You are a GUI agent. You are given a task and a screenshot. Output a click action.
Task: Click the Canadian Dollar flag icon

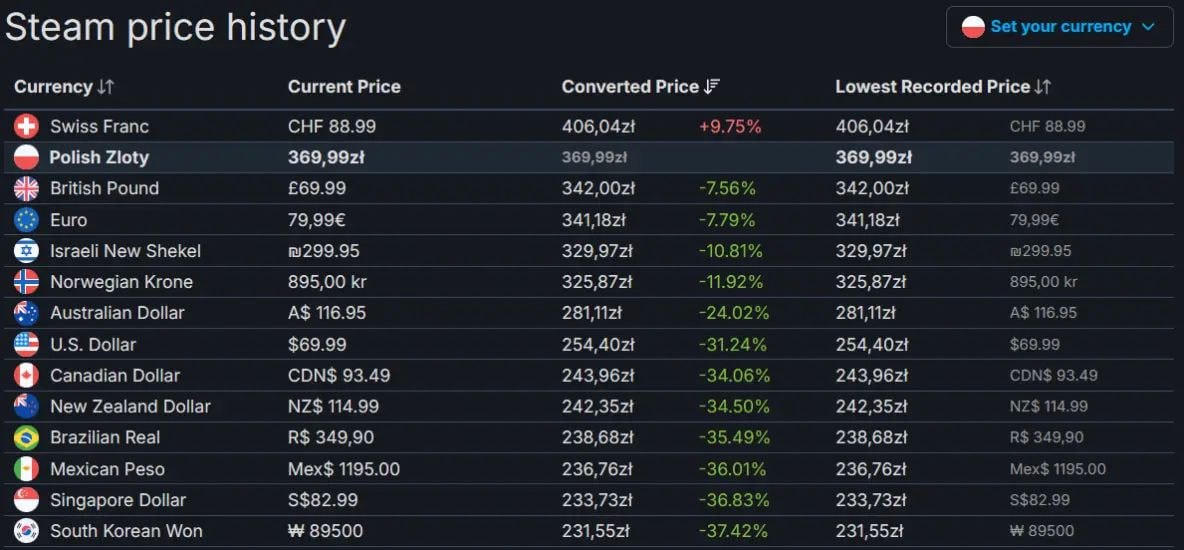tap(26, 376)
